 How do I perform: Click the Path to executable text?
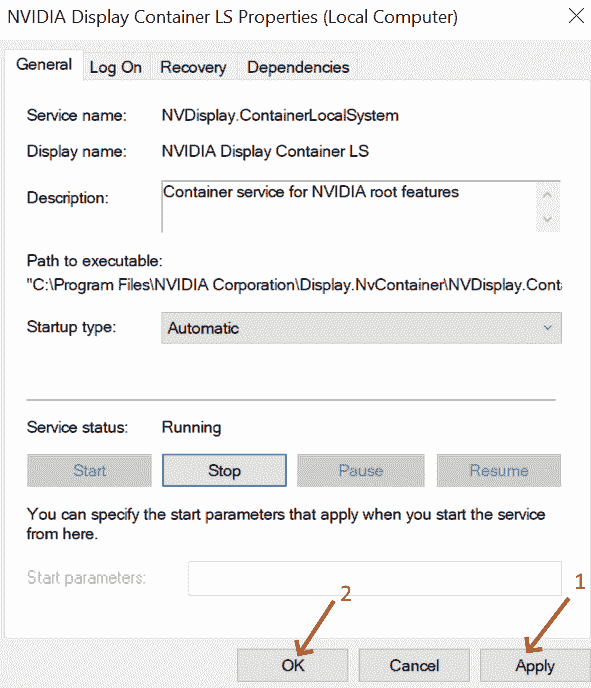coord(294,285)
